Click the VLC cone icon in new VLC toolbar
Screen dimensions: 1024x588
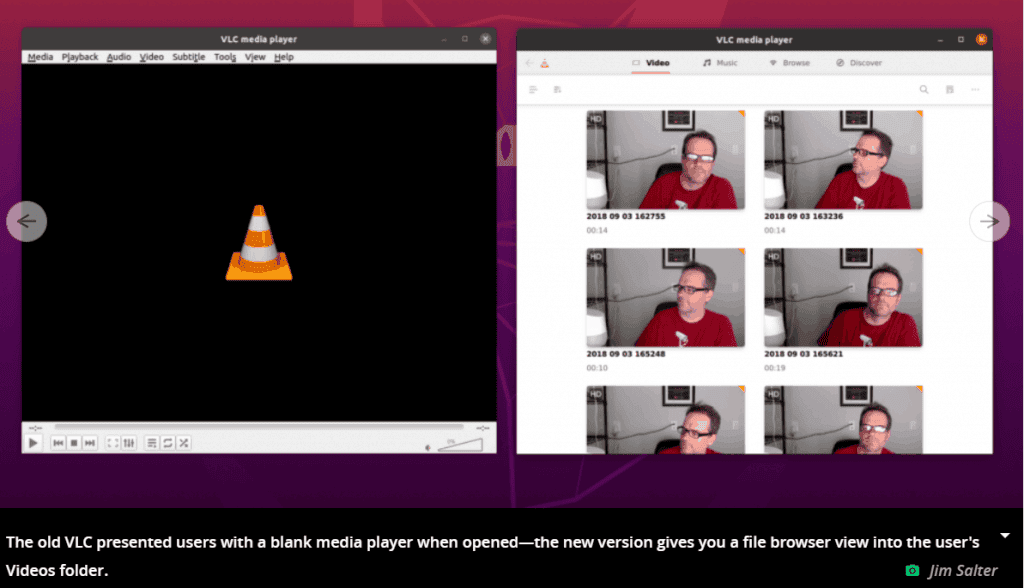point(545,63)
